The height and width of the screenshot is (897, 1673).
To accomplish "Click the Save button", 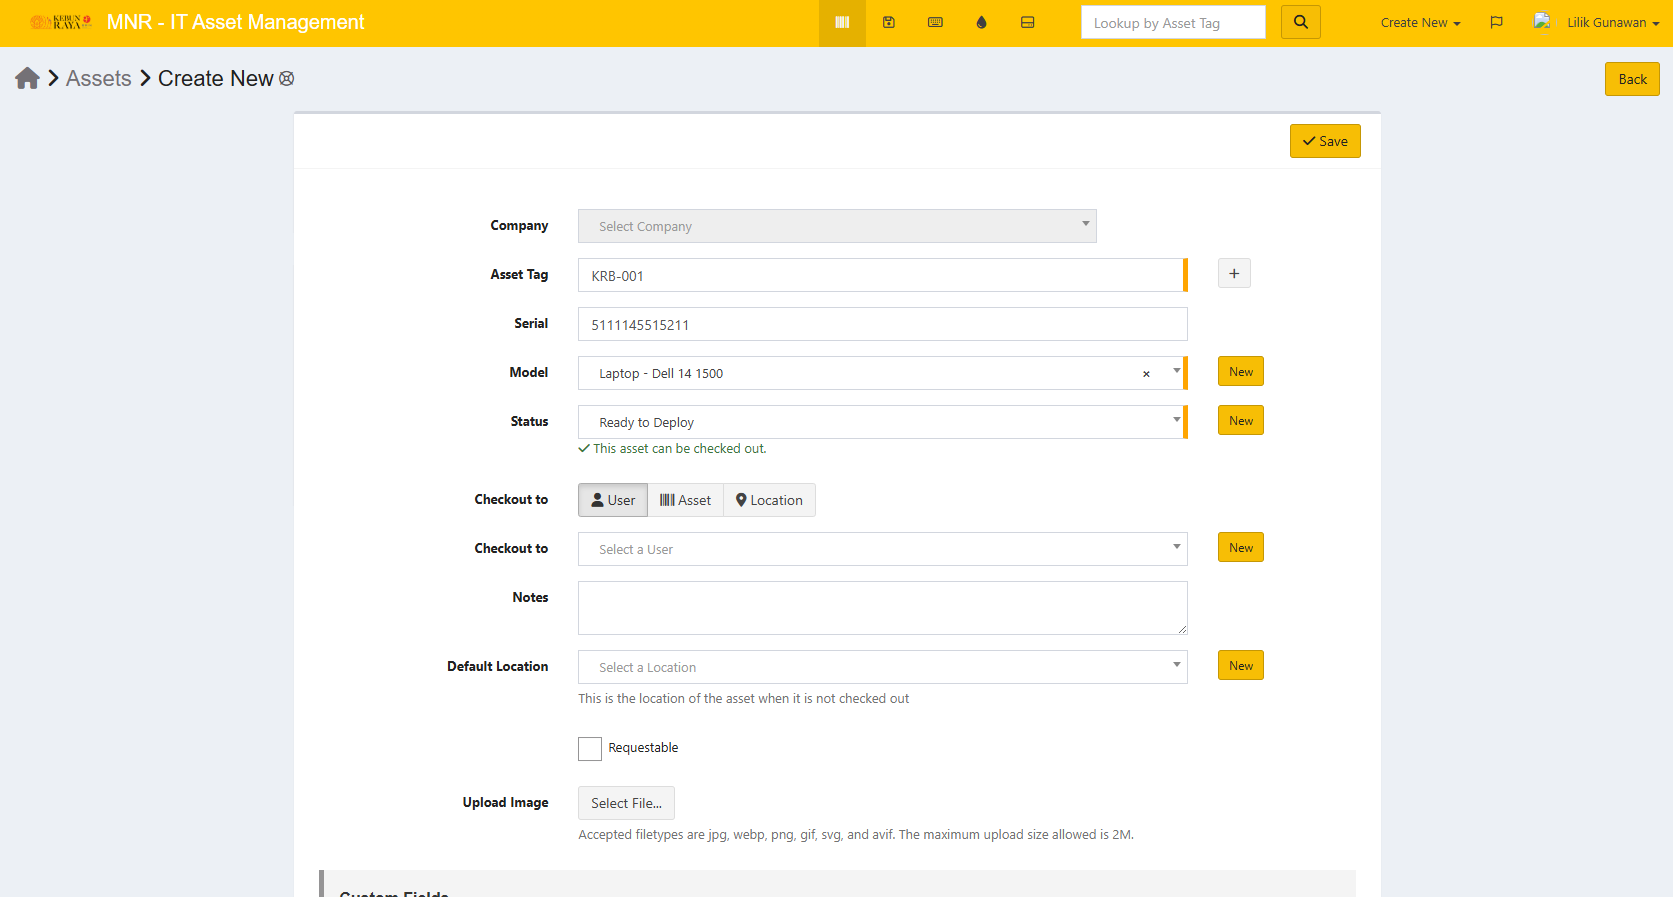I will click(x=1325, y=141).
